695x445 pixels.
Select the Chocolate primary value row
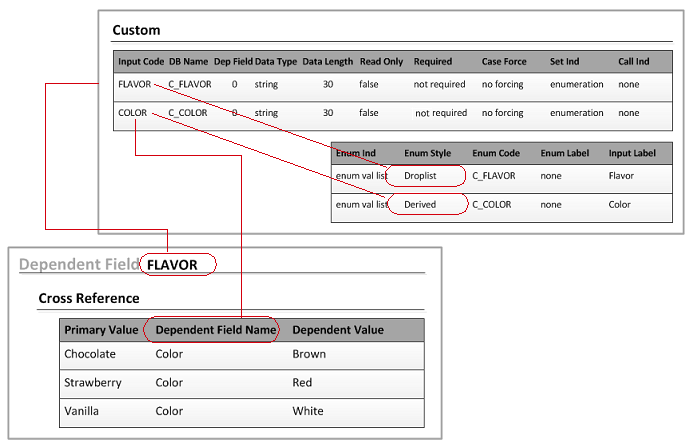click(x=90, y=354)
